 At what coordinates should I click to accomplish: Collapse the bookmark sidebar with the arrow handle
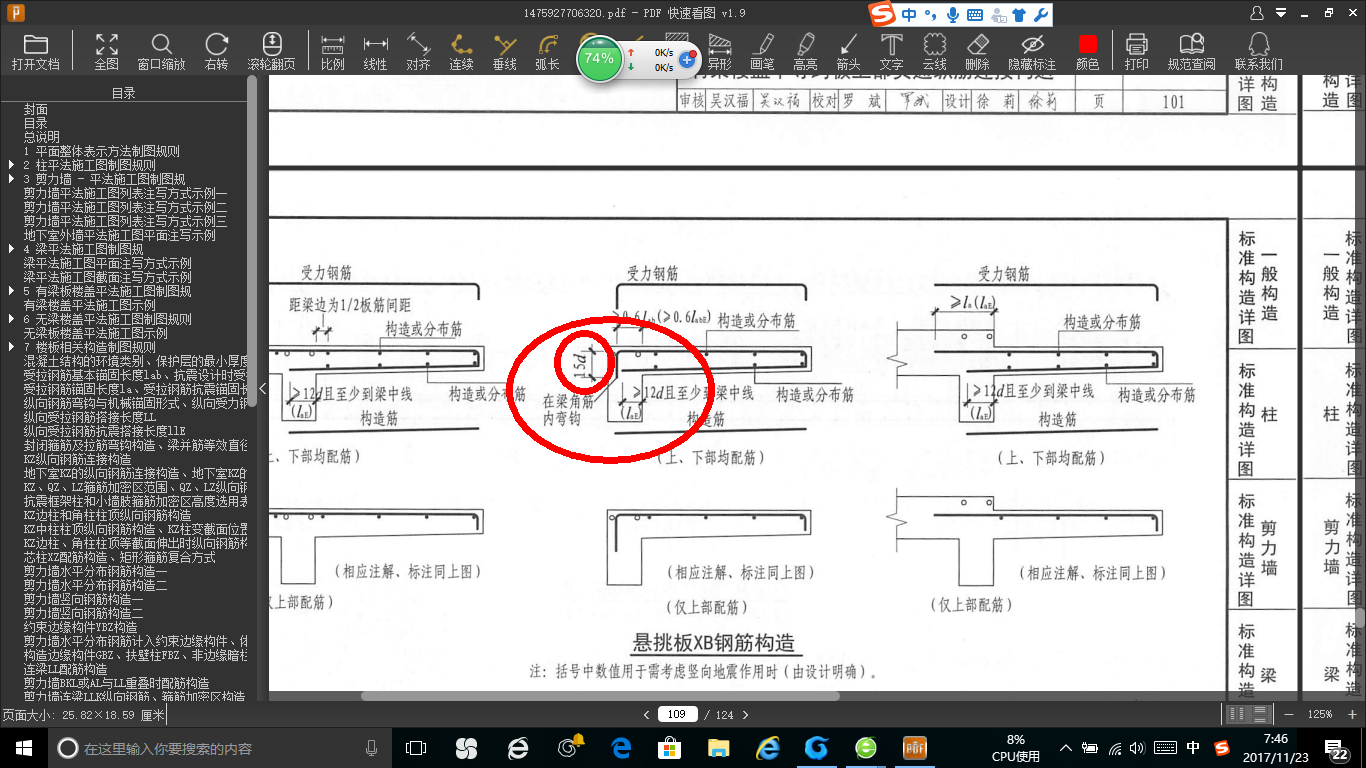(263, 388)
